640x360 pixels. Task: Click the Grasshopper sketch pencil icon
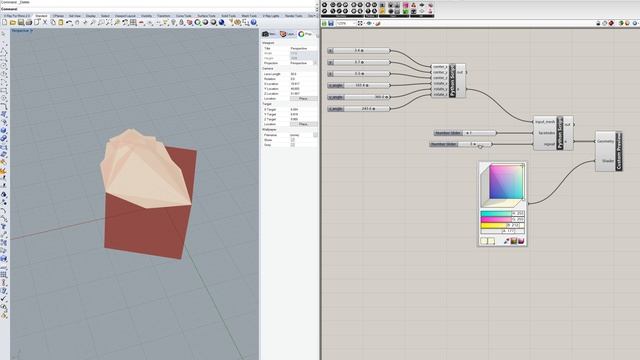click(x=378, y=23)
